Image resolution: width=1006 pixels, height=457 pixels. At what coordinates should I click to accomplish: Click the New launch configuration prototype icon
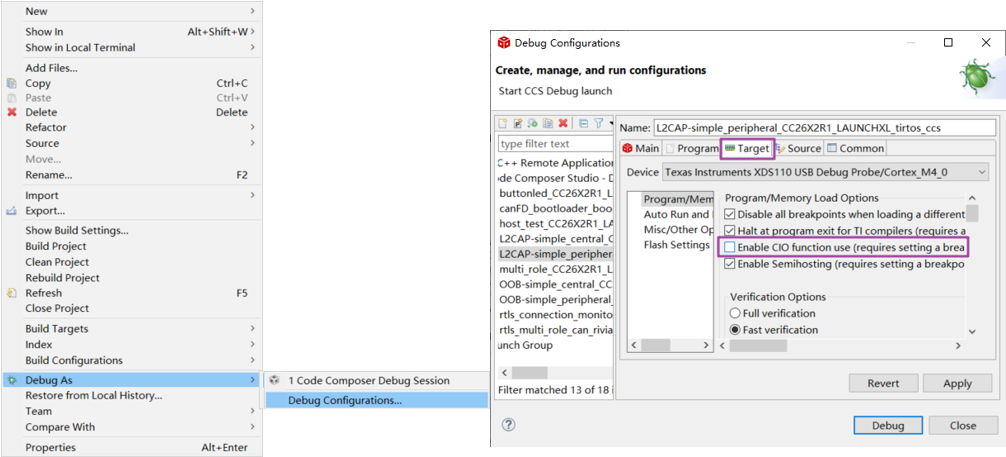tap(518, 123)
